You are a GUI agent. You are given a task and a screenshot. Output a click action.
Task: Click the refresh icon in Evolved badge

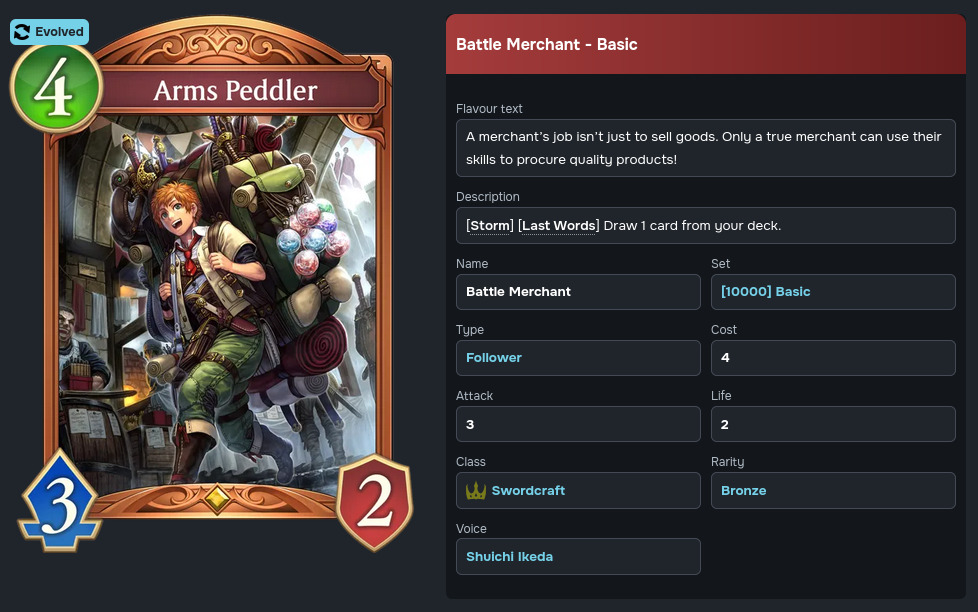pos(22,32)
